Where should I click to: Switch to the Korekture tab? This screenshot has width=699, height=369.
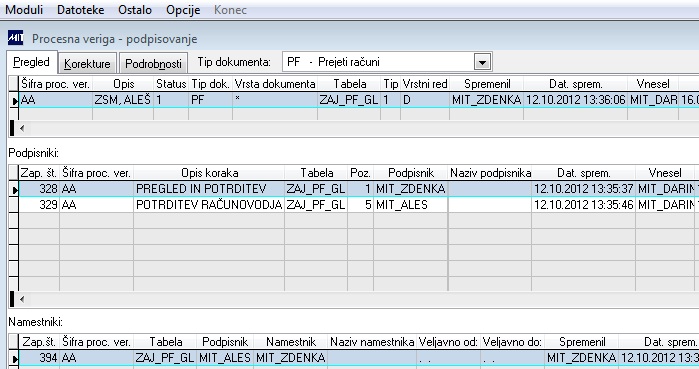pyautogui.click(x=87, y=63)
